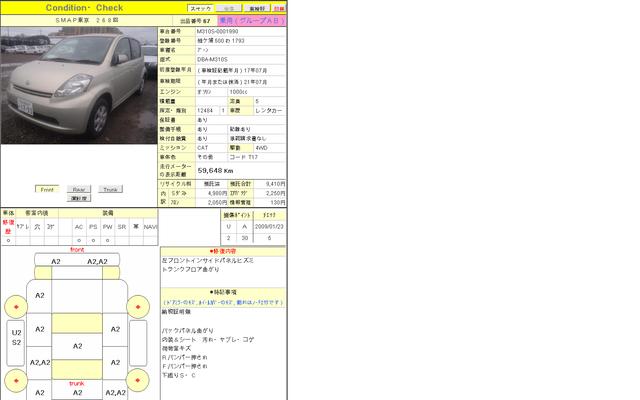Select chassis number M310S-0001990
This screenshot has width=640, height=400.
218,31
